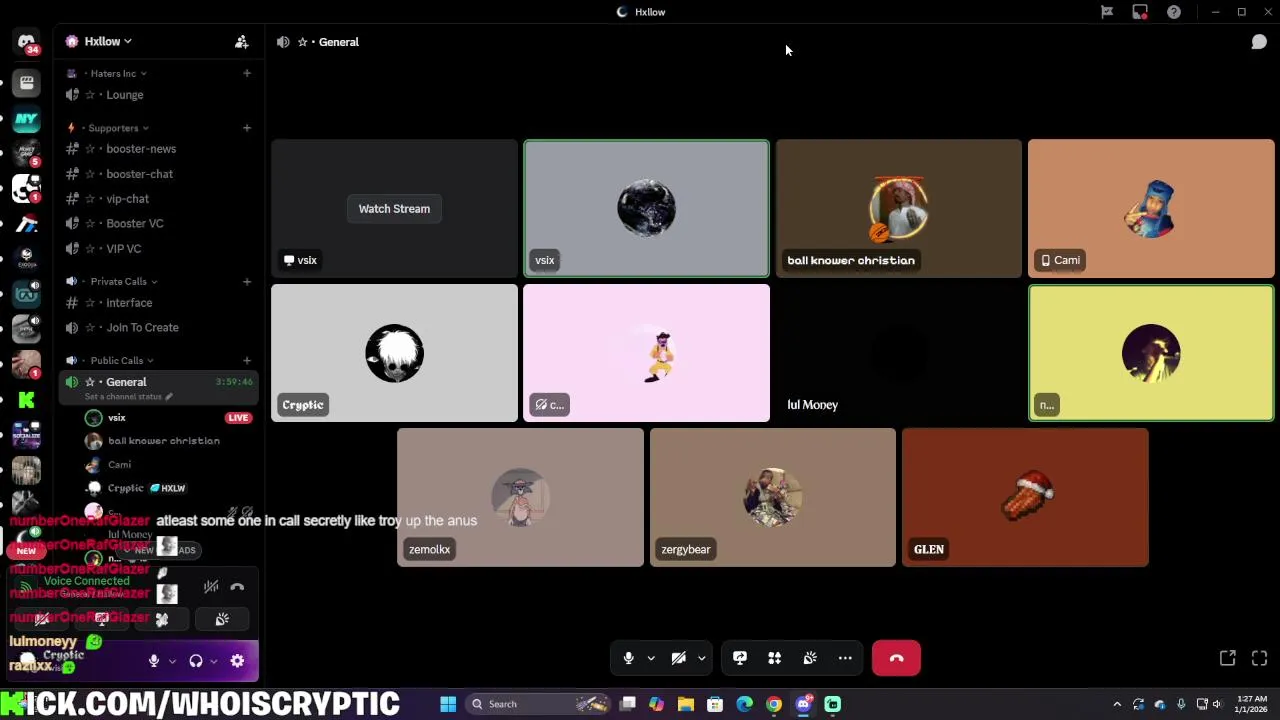Image resolution: width=1280 pixels, height=720 pixels.
Task: Open File Explorer from taskbar
Action: tap(686, 704)
